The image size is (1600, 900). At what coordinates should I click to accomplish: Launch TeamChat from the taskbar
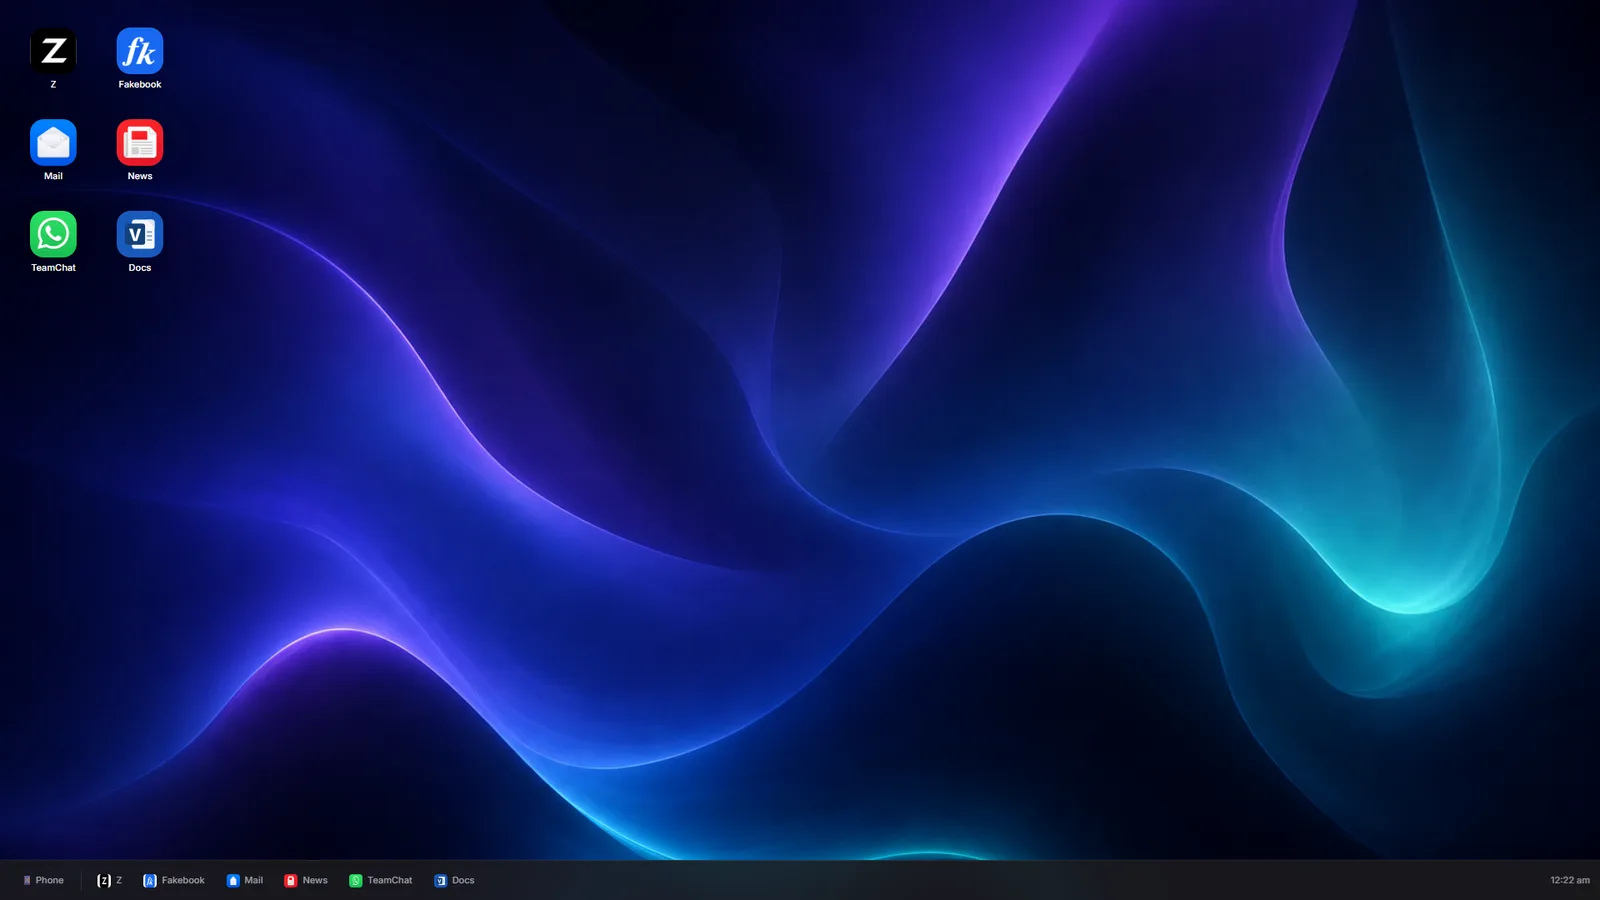tap(381, 880)
